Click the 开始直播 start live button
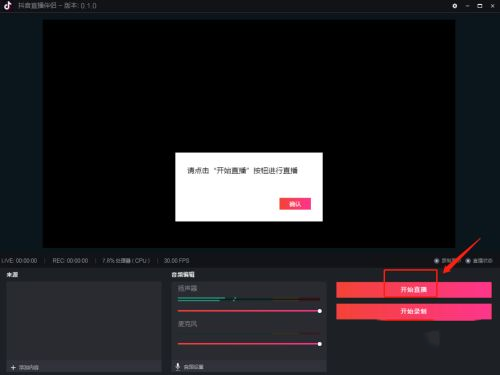The width and height of the screenshot is (500, 375). (414, 290)
